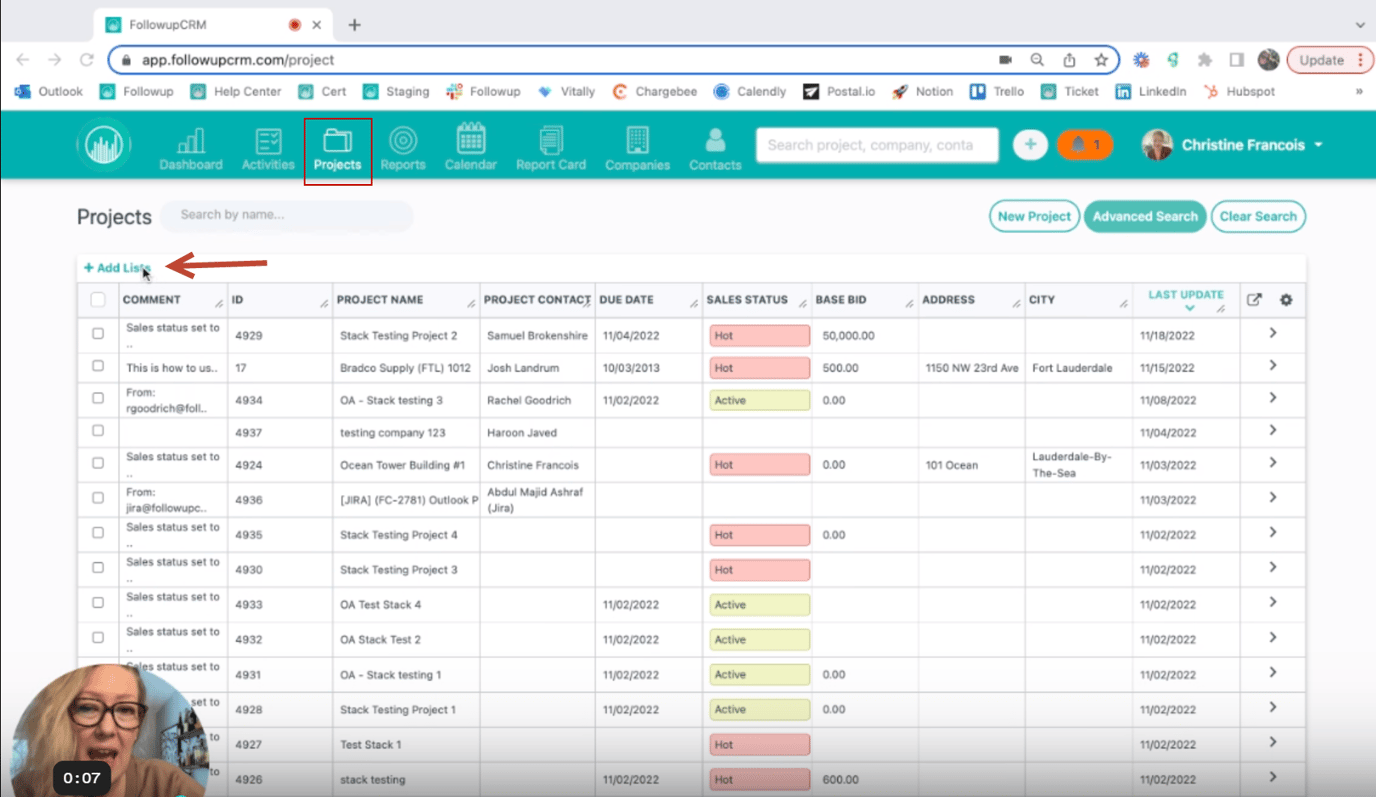Select the Activities icon
The image size is (1376, 797).
pos(267,145)
